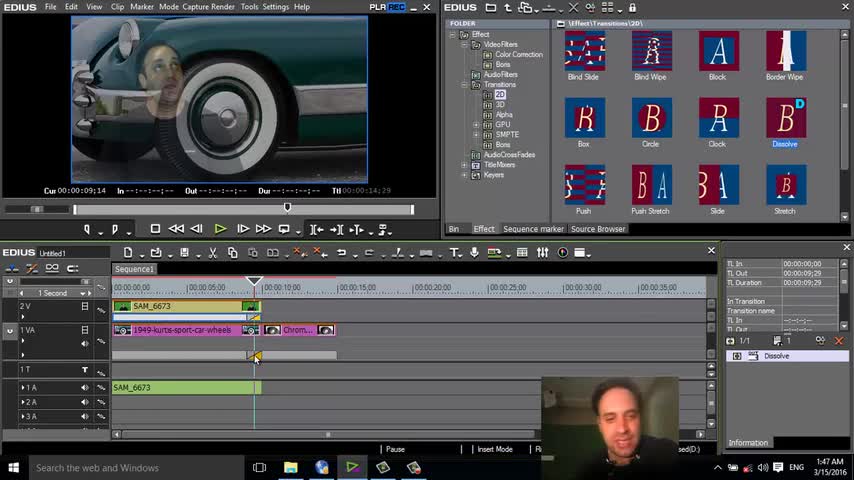Click the delete X icon in the Information panel

[x=838, y=341]
